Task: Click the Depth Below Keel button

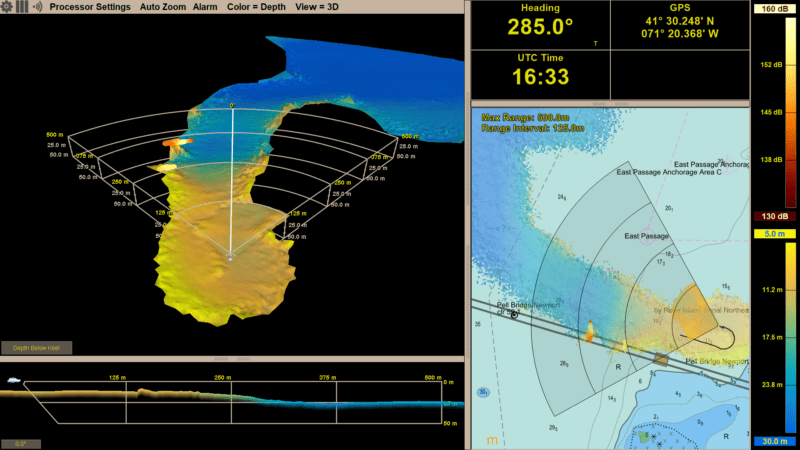Action: pos(36,348)
